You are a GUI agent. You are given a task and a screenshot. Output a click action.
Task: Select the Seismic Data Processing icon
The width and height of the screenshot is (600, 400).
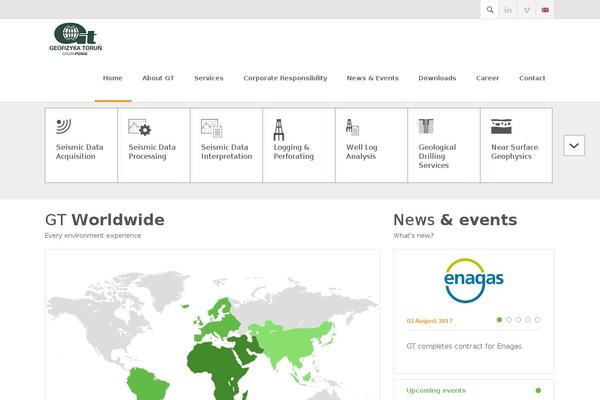click(x=139, y=128)
